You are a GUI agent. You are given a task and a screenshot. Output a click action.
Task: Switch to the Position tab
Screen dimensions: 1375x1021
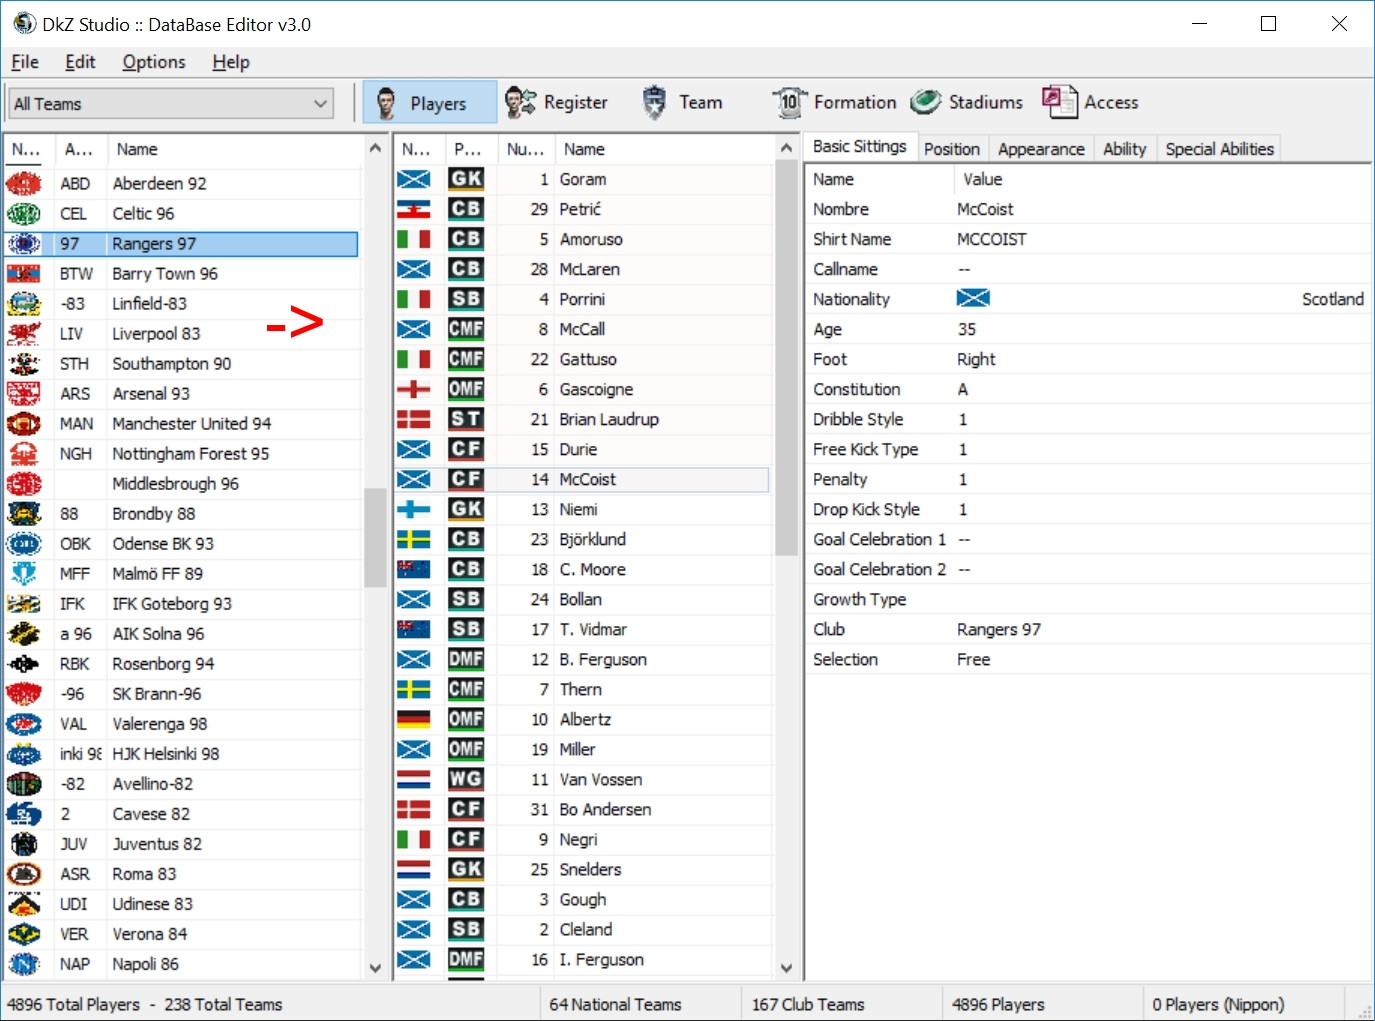952,149
